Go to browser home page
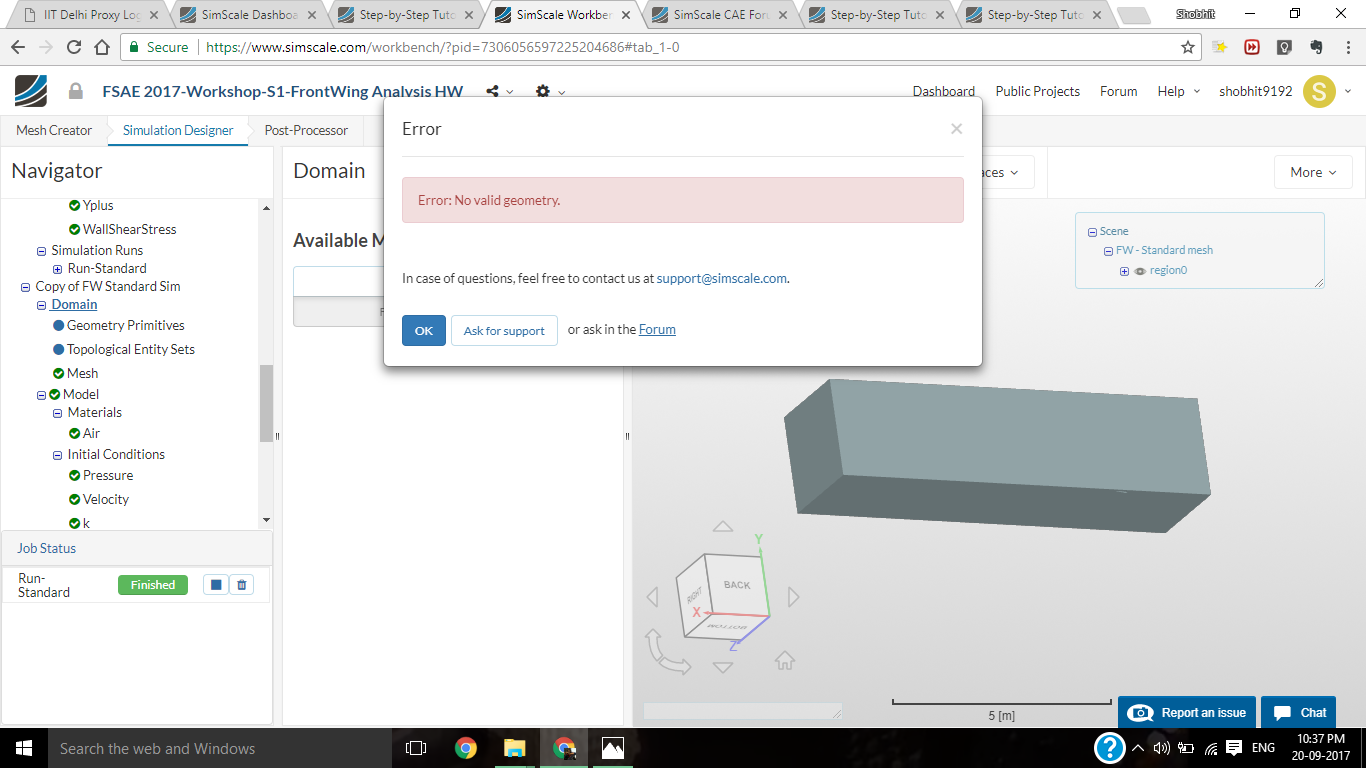This screenshot has width=1366, height=768. pos(102,47)
